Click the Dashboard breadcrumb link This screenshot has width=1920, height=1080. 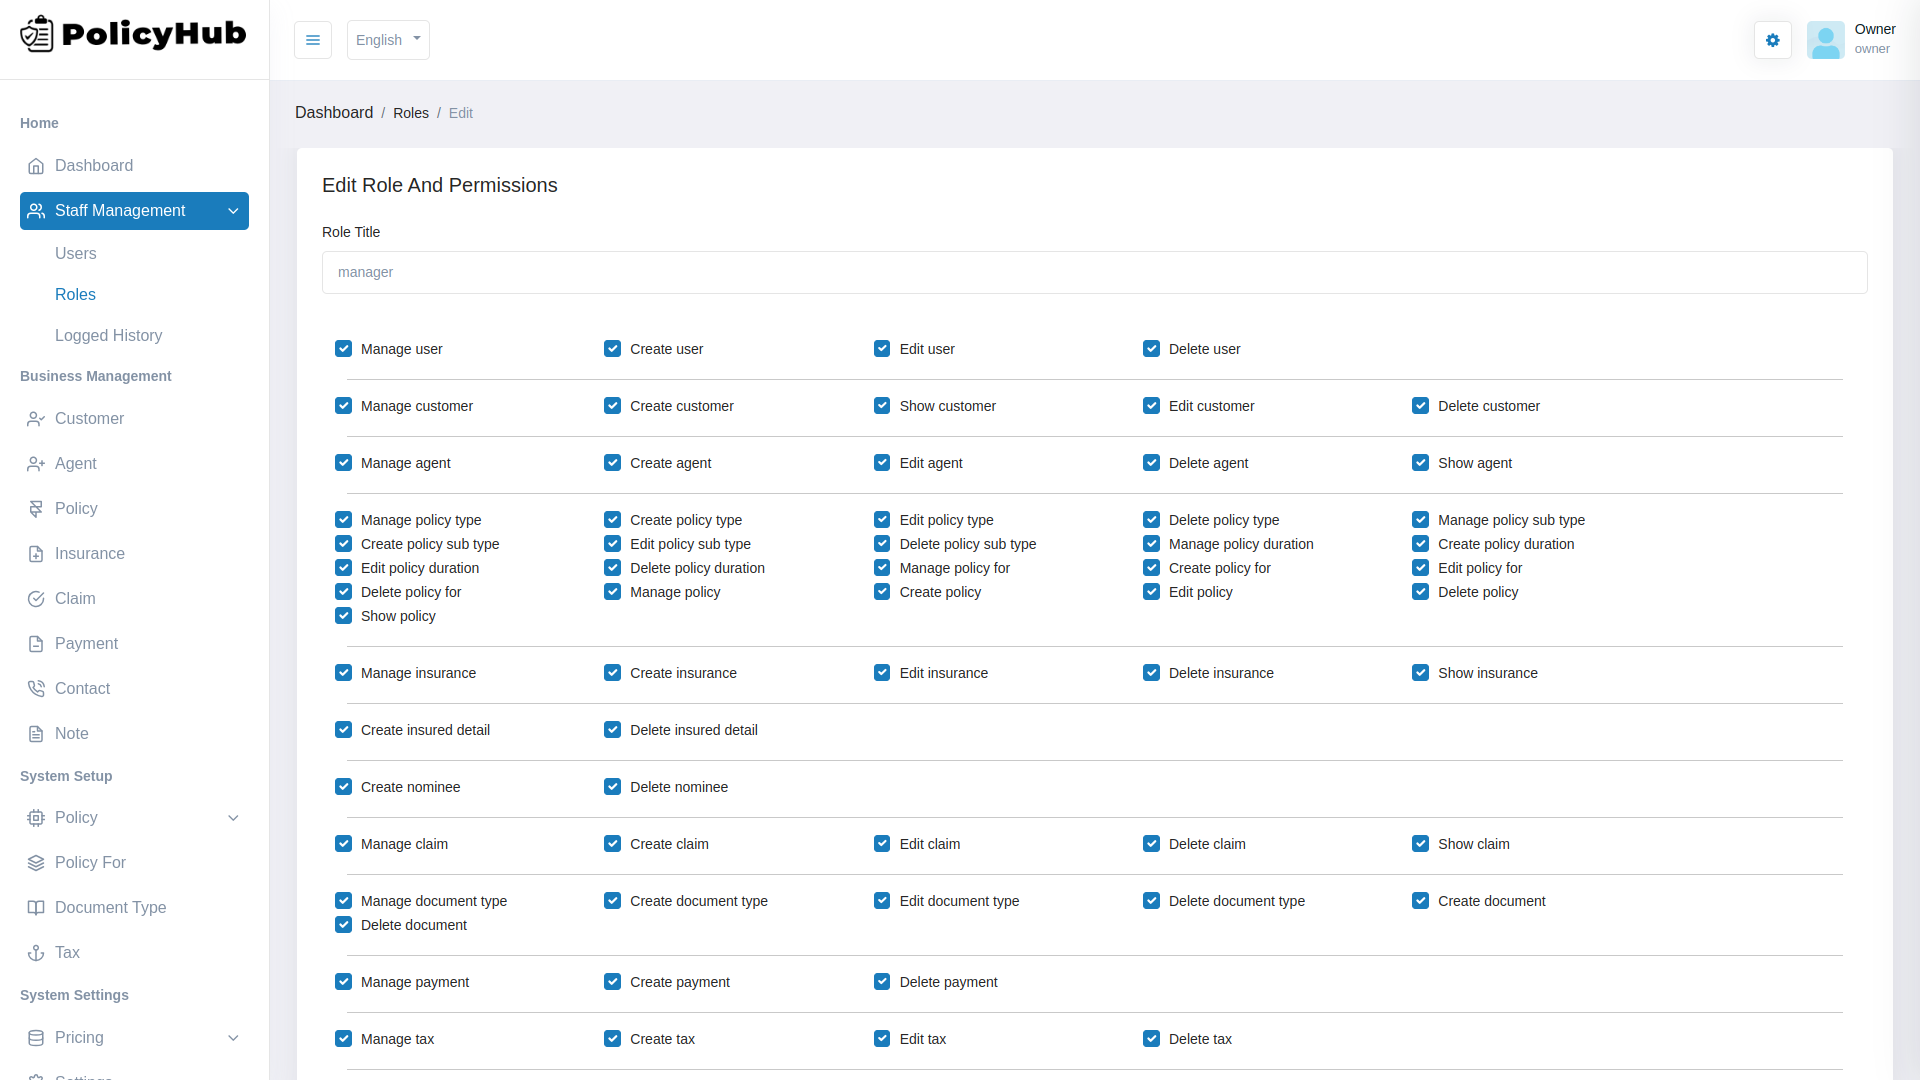click(334, 112)
